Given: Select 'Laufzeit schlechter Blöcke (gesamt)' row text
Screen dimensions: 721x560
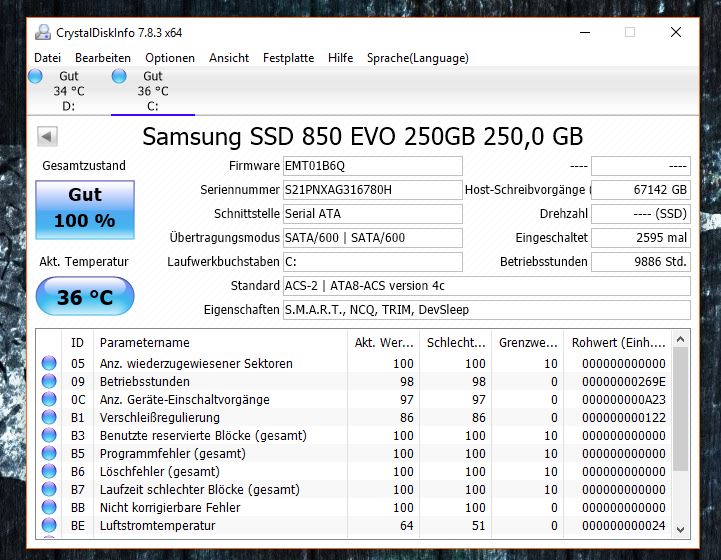Looking at the screenshot, I should (200, 490).
